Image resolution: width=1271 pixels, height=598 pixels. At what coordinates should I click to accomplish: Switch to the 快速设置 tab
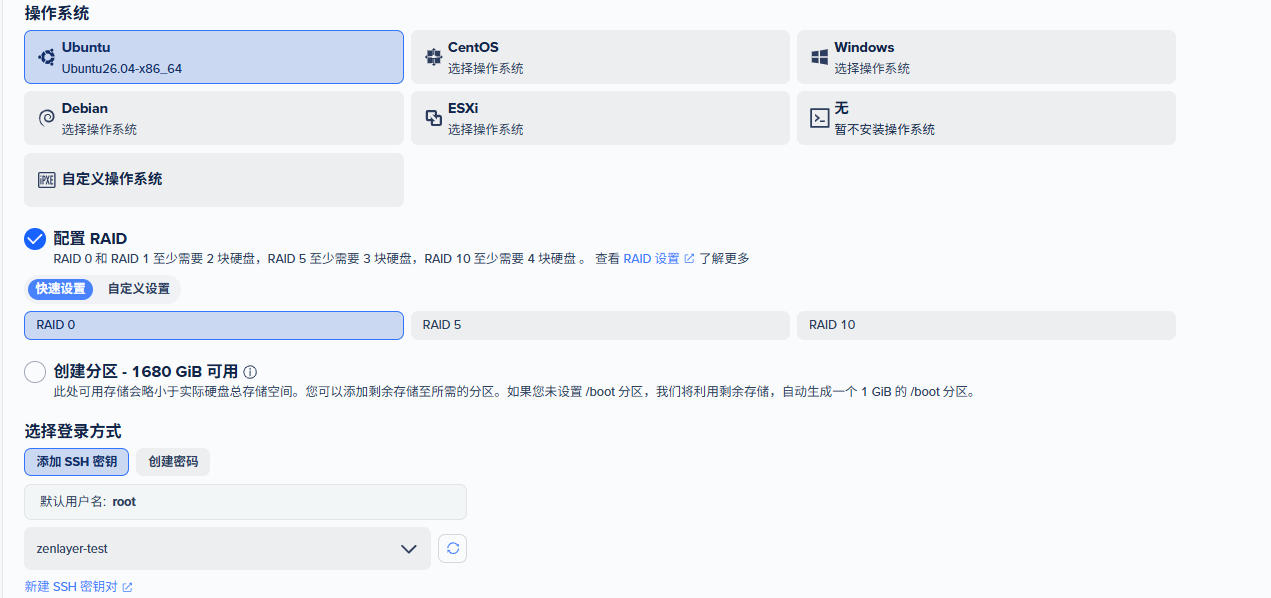point(61,289)
